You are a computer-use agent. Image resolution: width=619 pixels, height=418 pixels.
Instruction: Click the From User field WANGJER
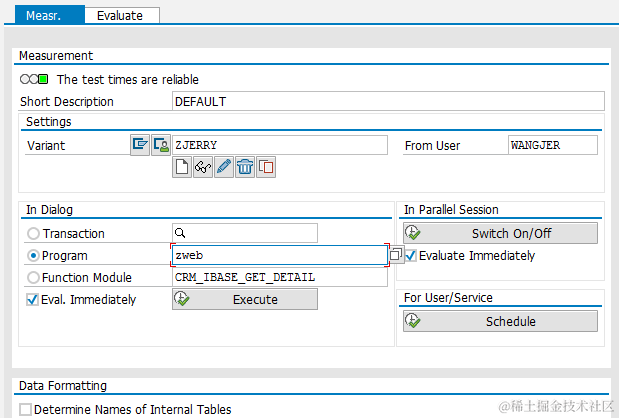click(x=553, y=145)
